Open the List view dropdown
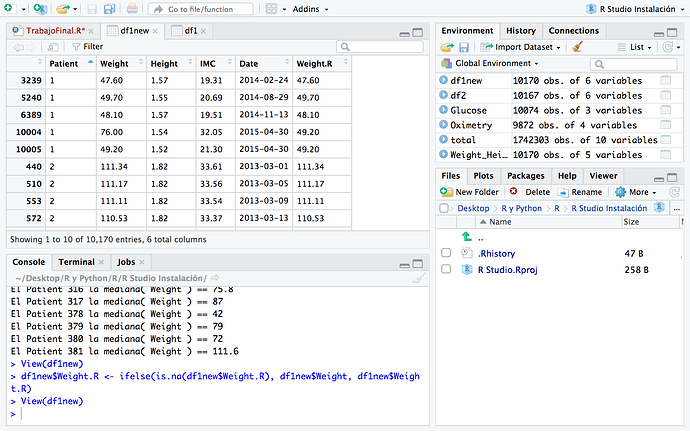This screenshot has width=690, height=431. click(x=634, y=47)
